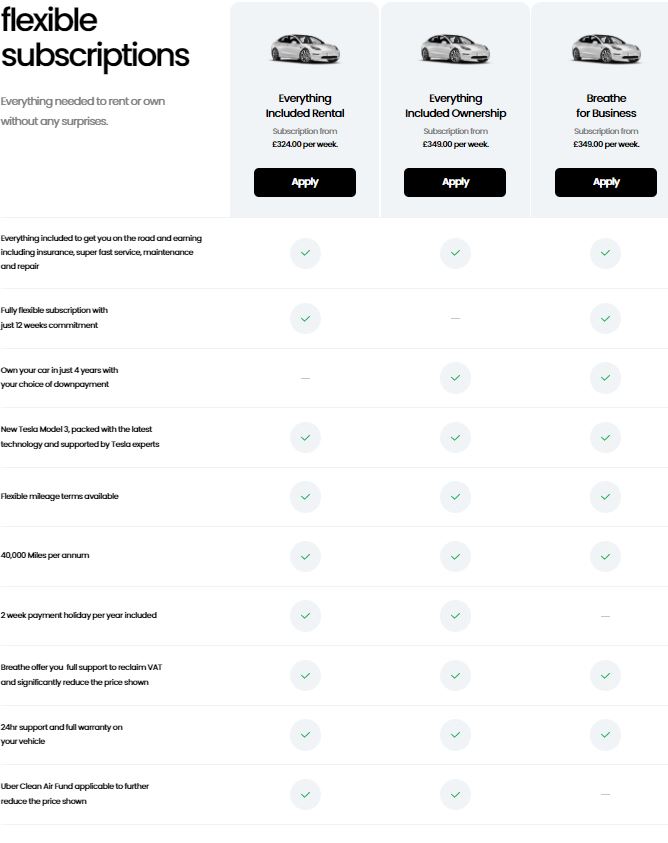668x843 pixels.
Task: Select the car image for Everything Included Ownership
Action: pos(455,49)
